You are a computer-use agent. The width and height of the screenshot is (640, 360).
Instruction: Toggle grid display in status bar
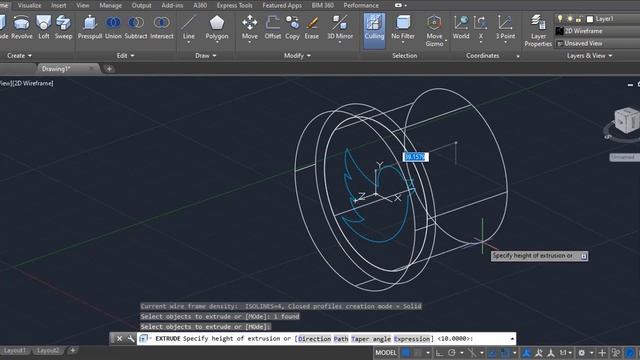tap(406, 353)
